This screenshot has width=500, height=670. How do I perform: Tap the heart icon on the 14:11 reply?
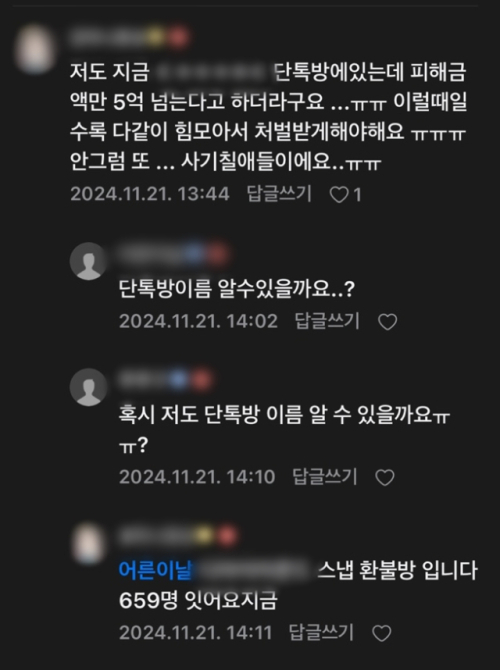pyautogui.click(x=382, y=633)
